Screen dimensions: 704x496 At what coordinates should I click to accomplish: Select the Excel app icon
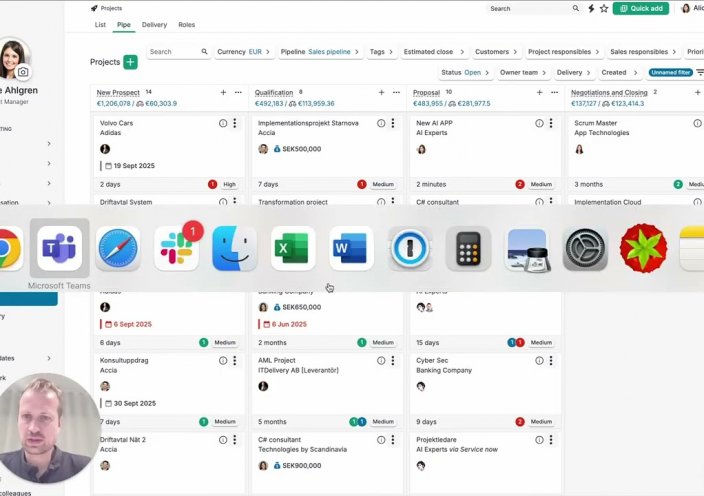pos(293,248)
